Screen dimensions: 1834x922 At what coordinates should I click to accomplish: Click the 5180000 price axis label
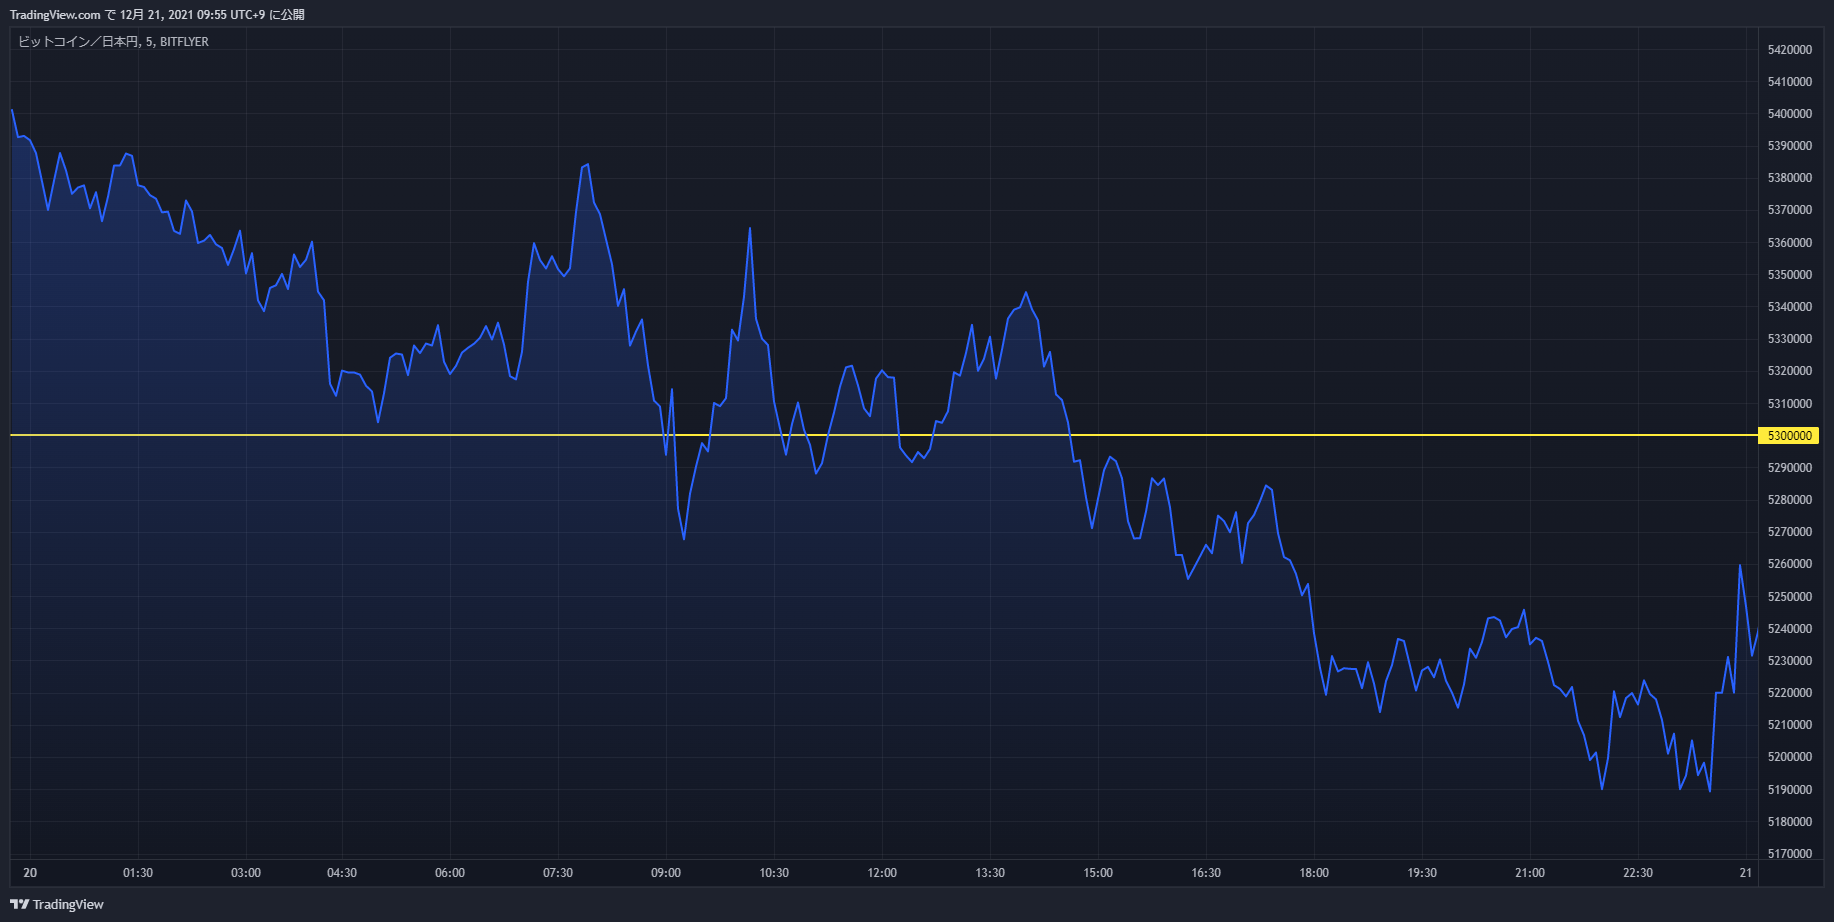click(1790, 822)
